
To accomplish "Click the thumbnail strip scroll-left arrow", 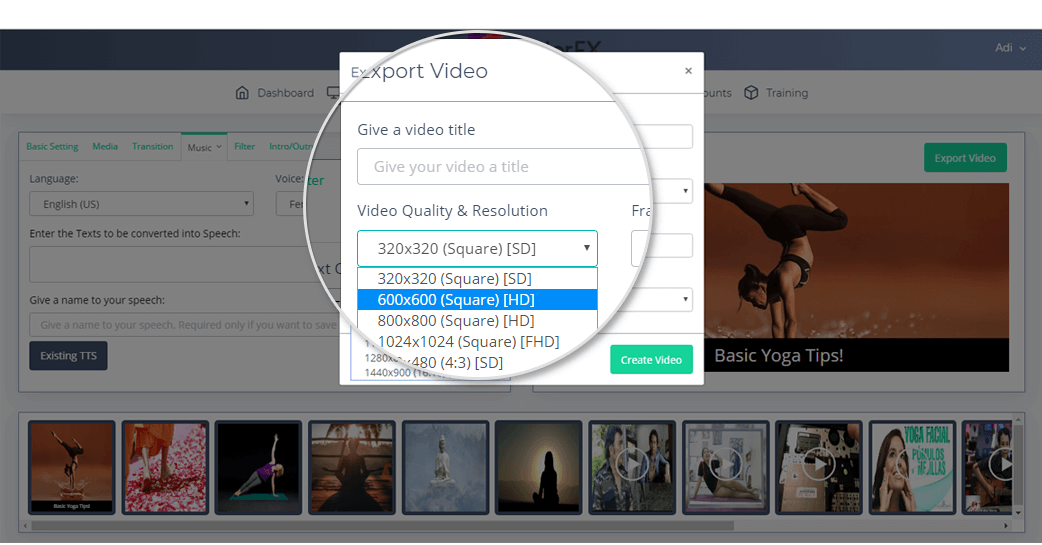I will coord(25,526).
